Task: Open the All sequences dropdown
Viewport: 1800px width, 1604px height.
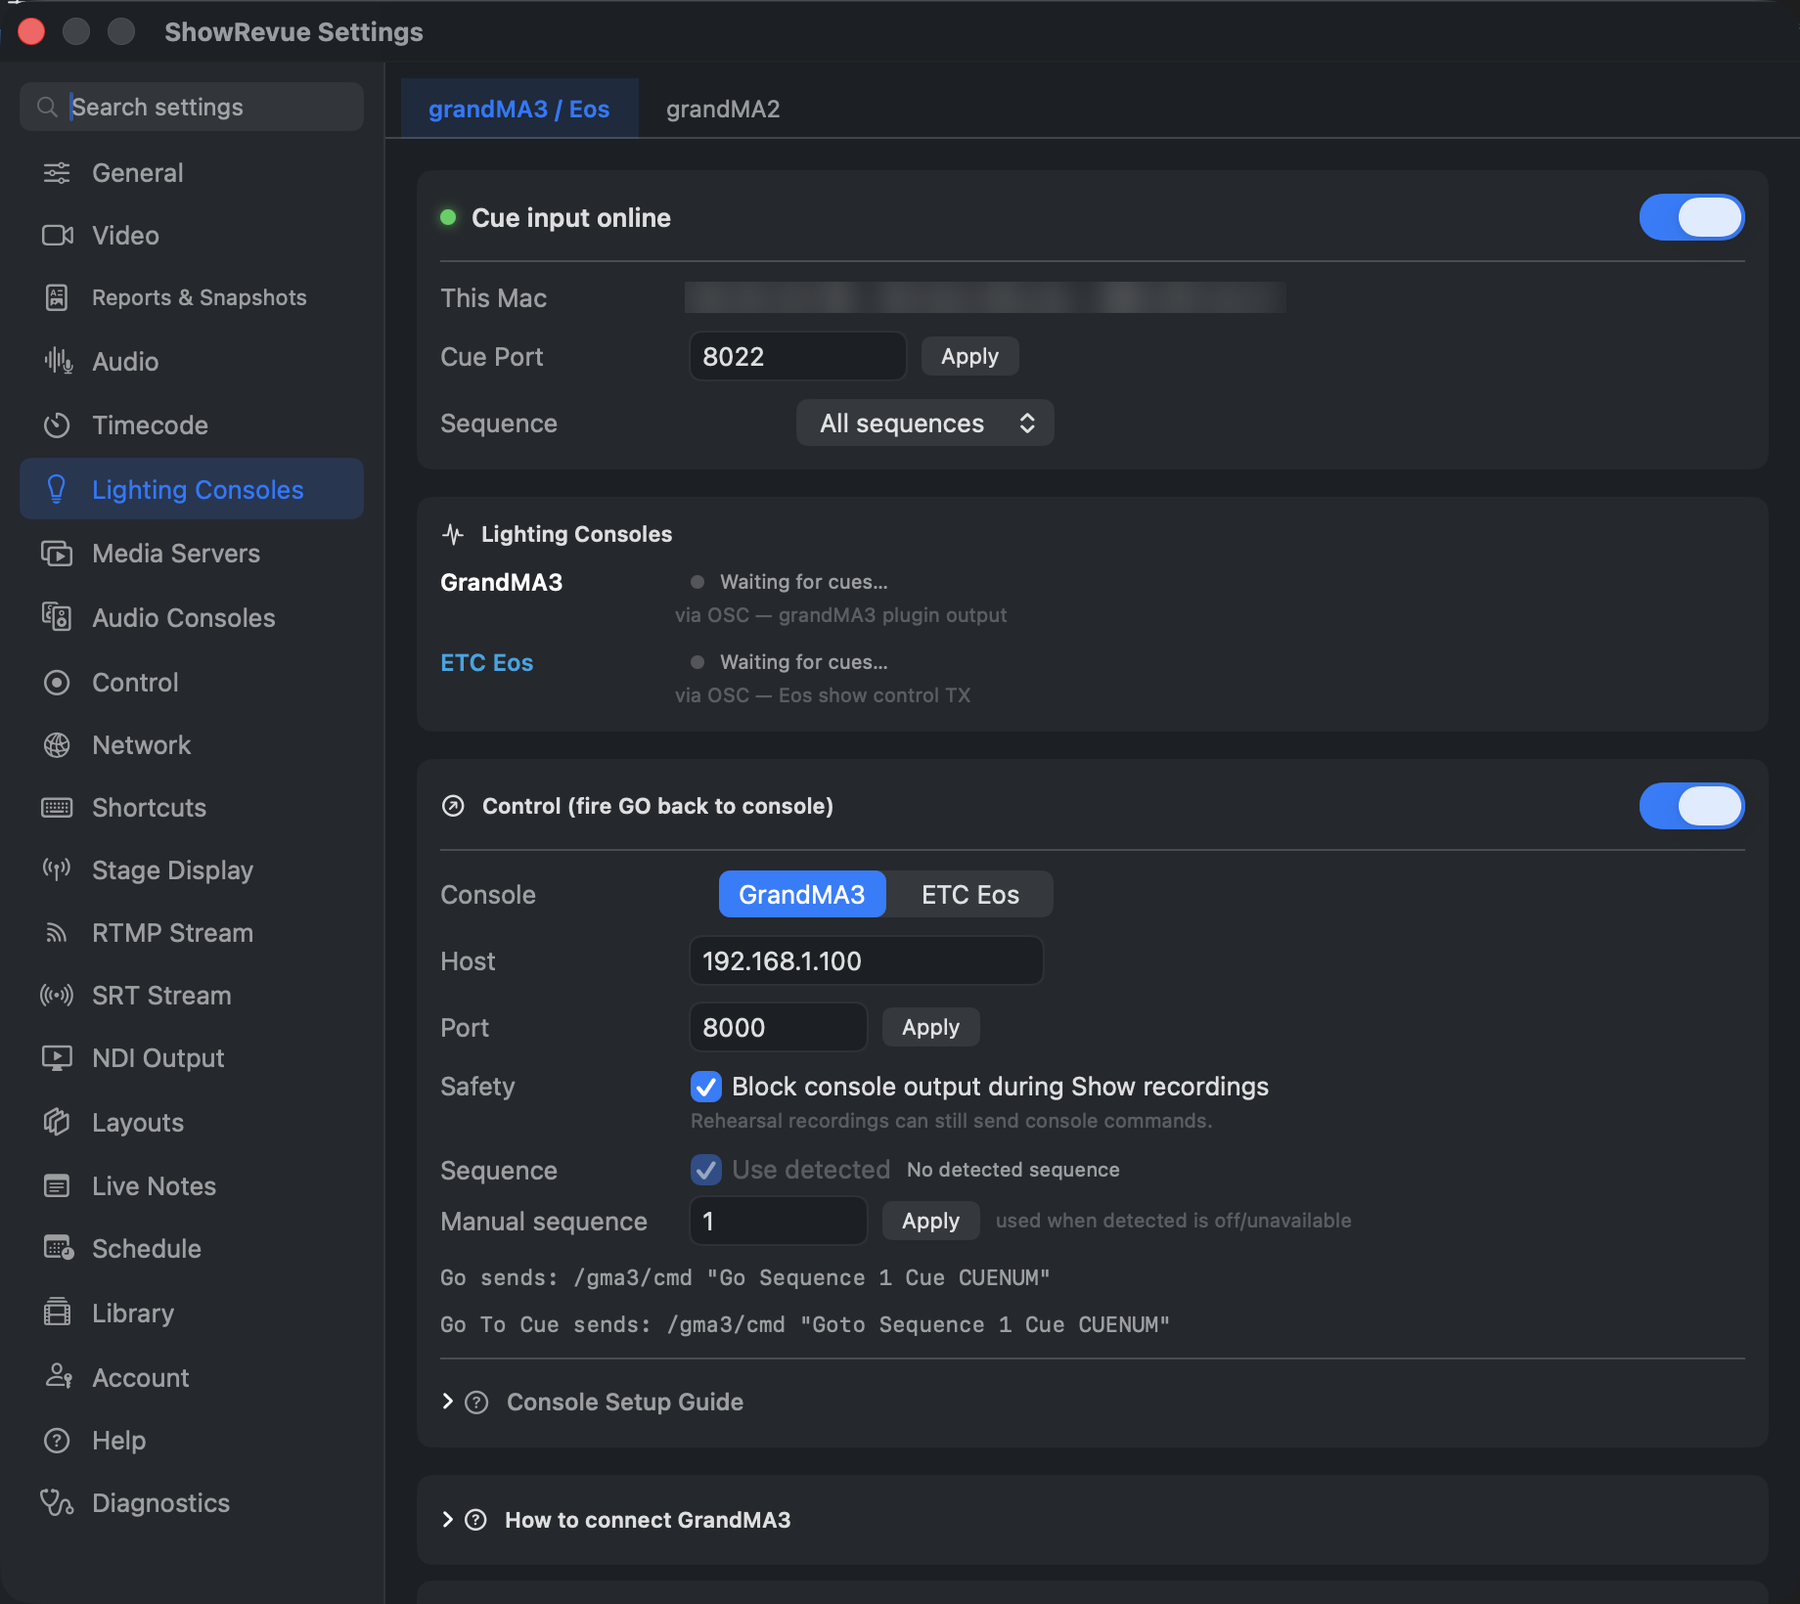Action: (925, 423)
